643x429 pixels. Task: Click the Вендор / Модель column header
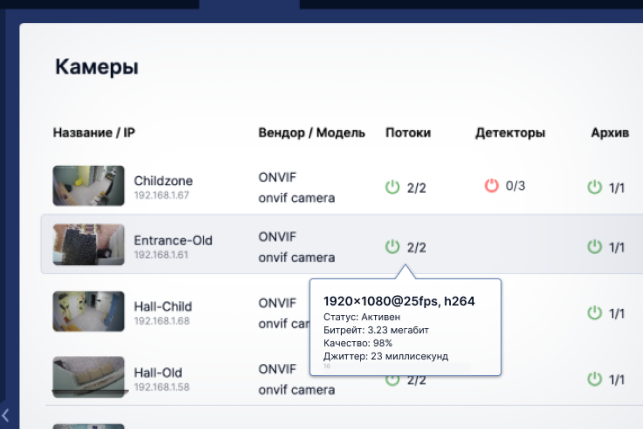(311, 133)
